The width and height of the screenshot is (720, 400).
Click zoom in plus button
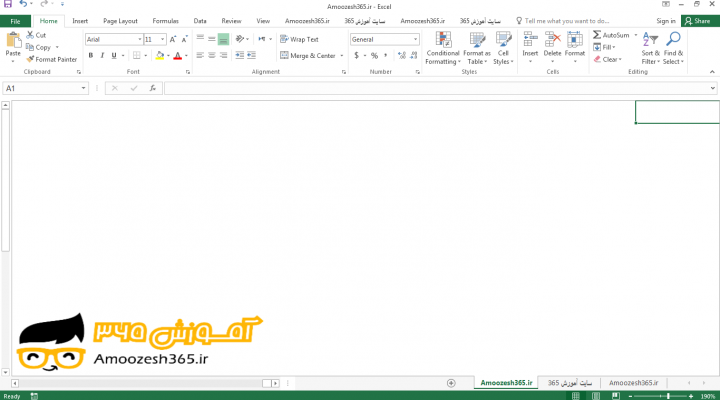[x=691, y=396]
